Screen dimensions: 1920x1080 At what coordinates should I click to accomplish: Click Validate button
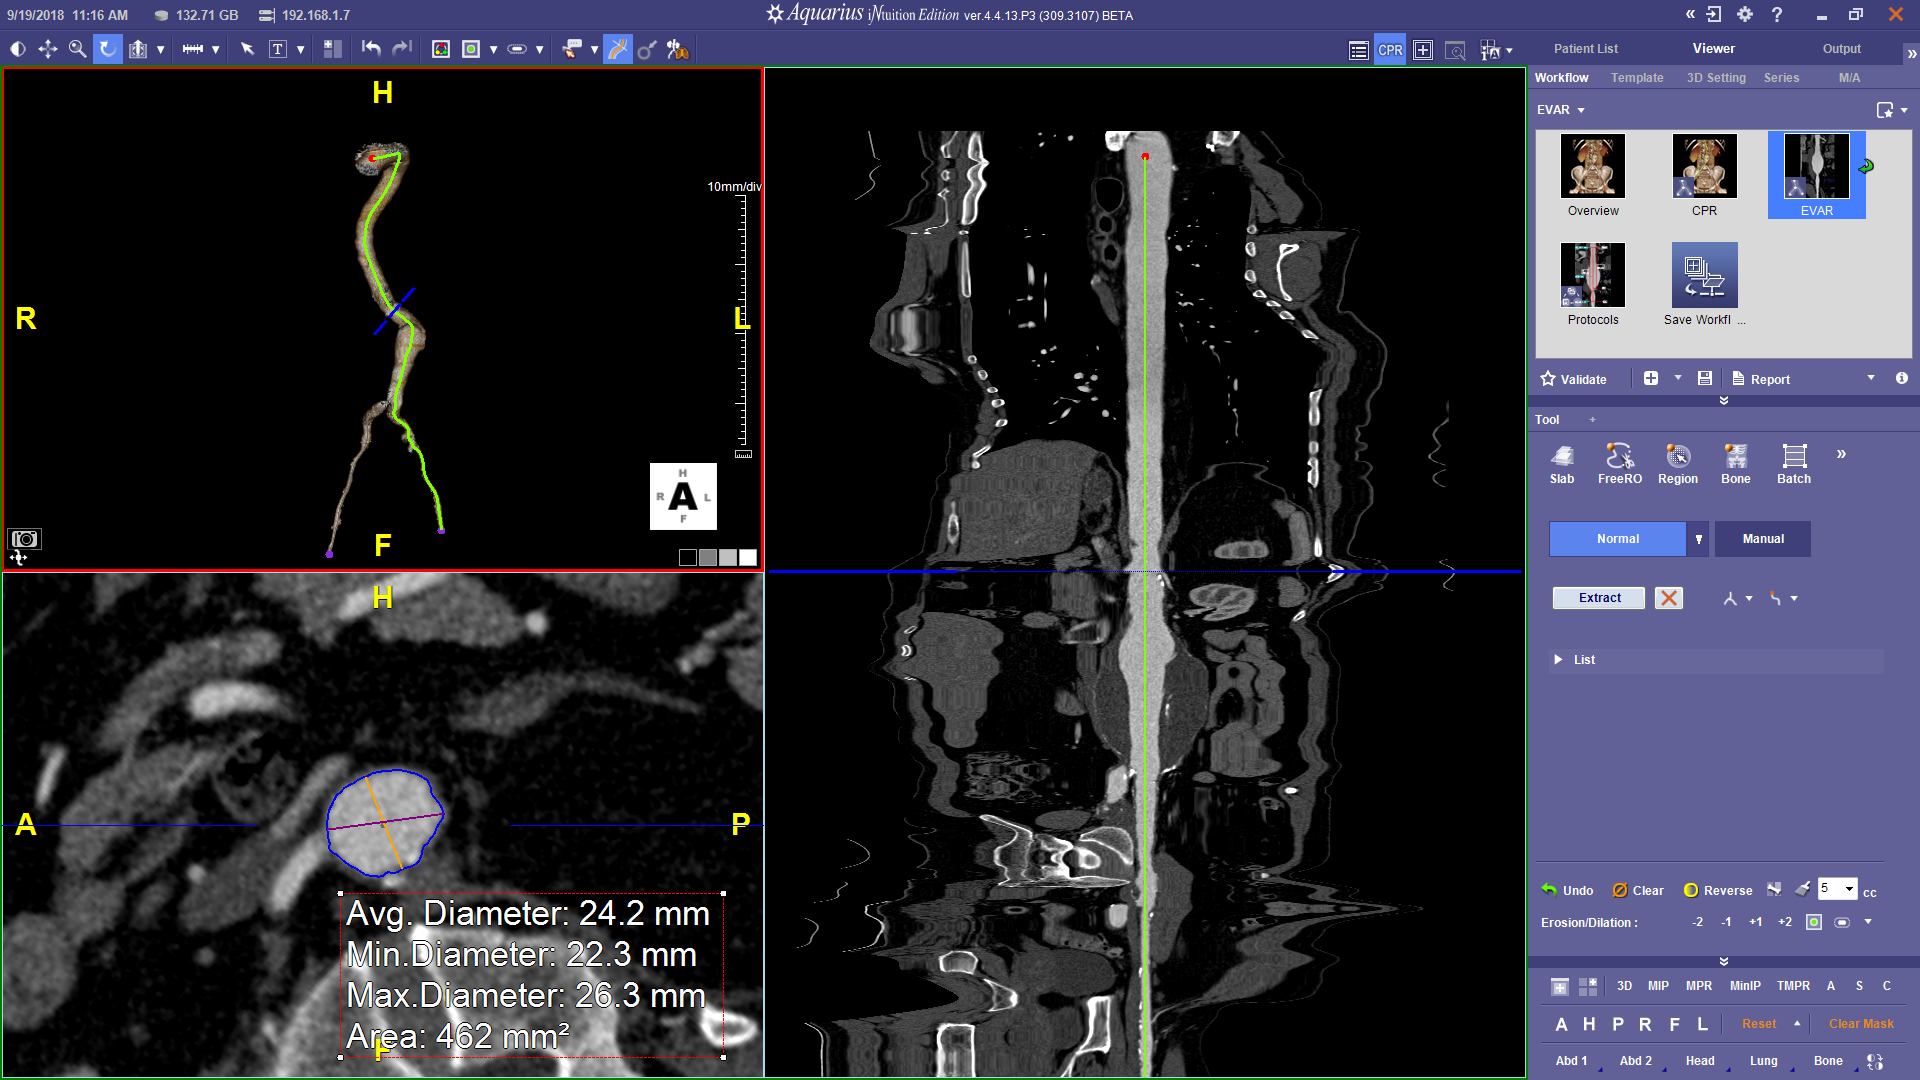coord(1574,379)
